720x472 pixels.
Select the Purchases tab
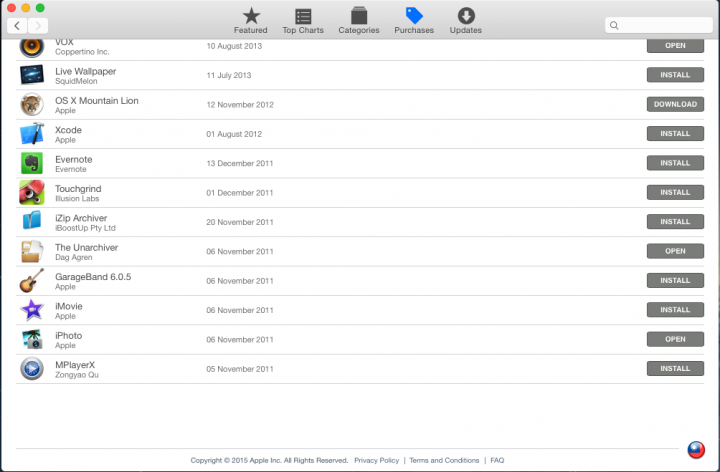click(414, 21)
